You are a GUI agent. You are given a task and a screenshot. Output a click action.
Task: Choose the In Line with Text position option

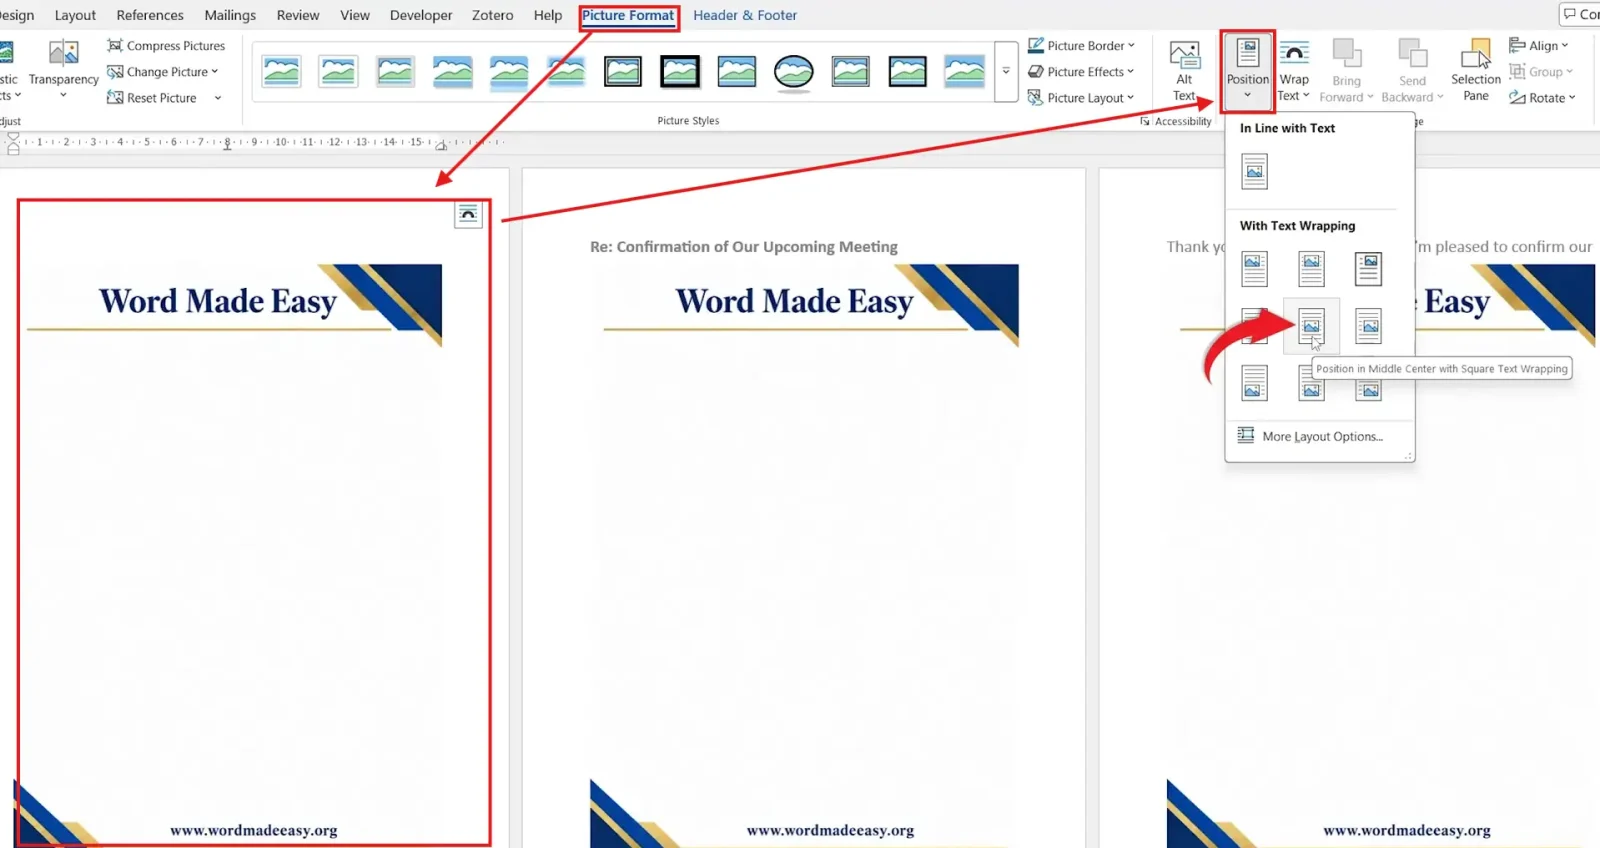click(1254, 172)
